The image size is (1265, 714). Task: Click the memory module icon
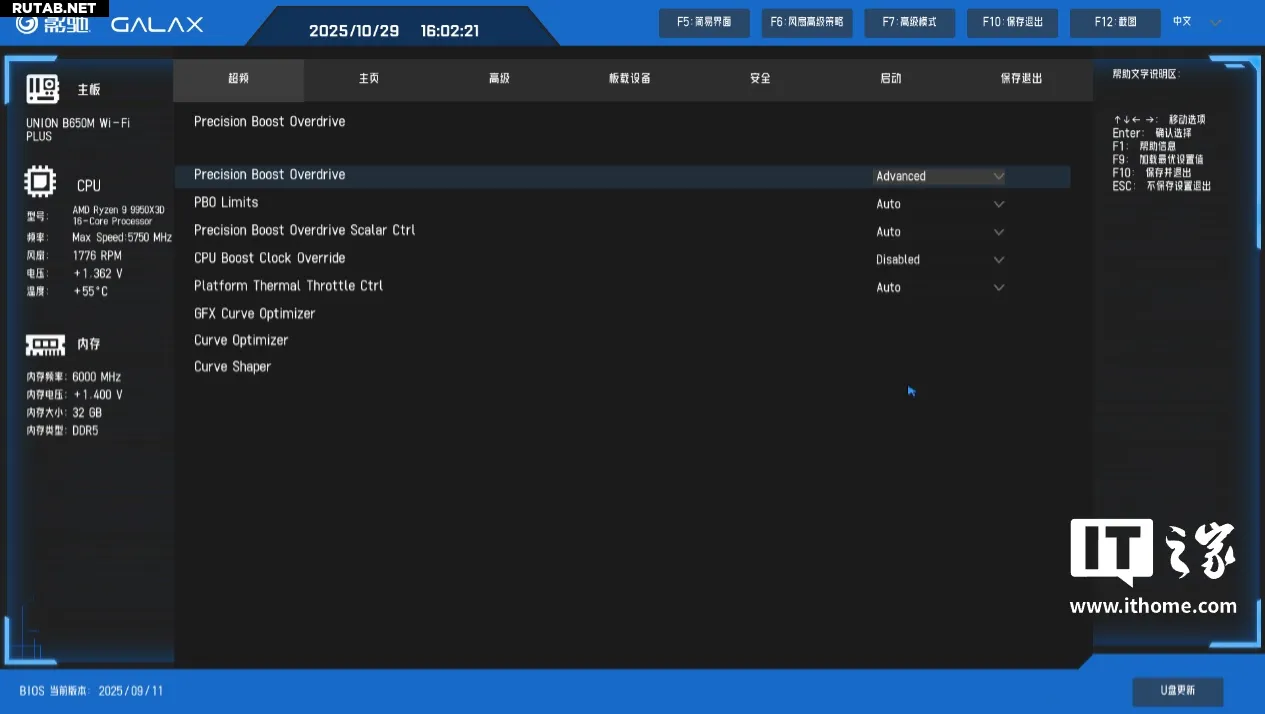click(x=45, y=344)
